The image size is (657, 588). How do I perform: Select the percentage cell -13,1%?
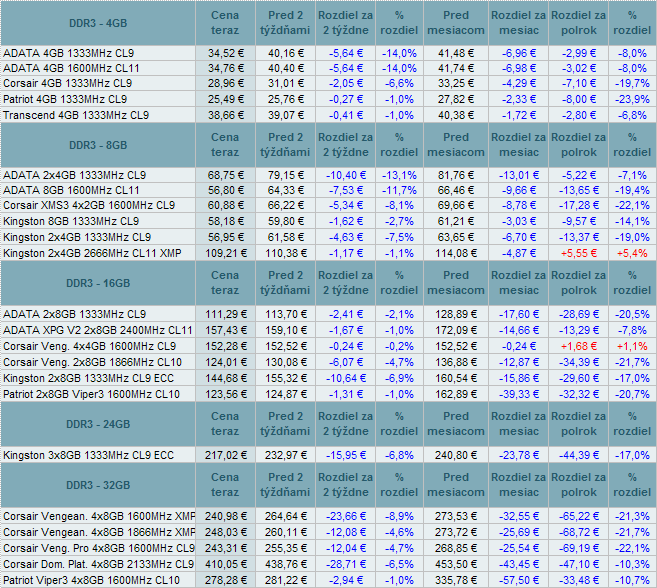pos(399,175)
